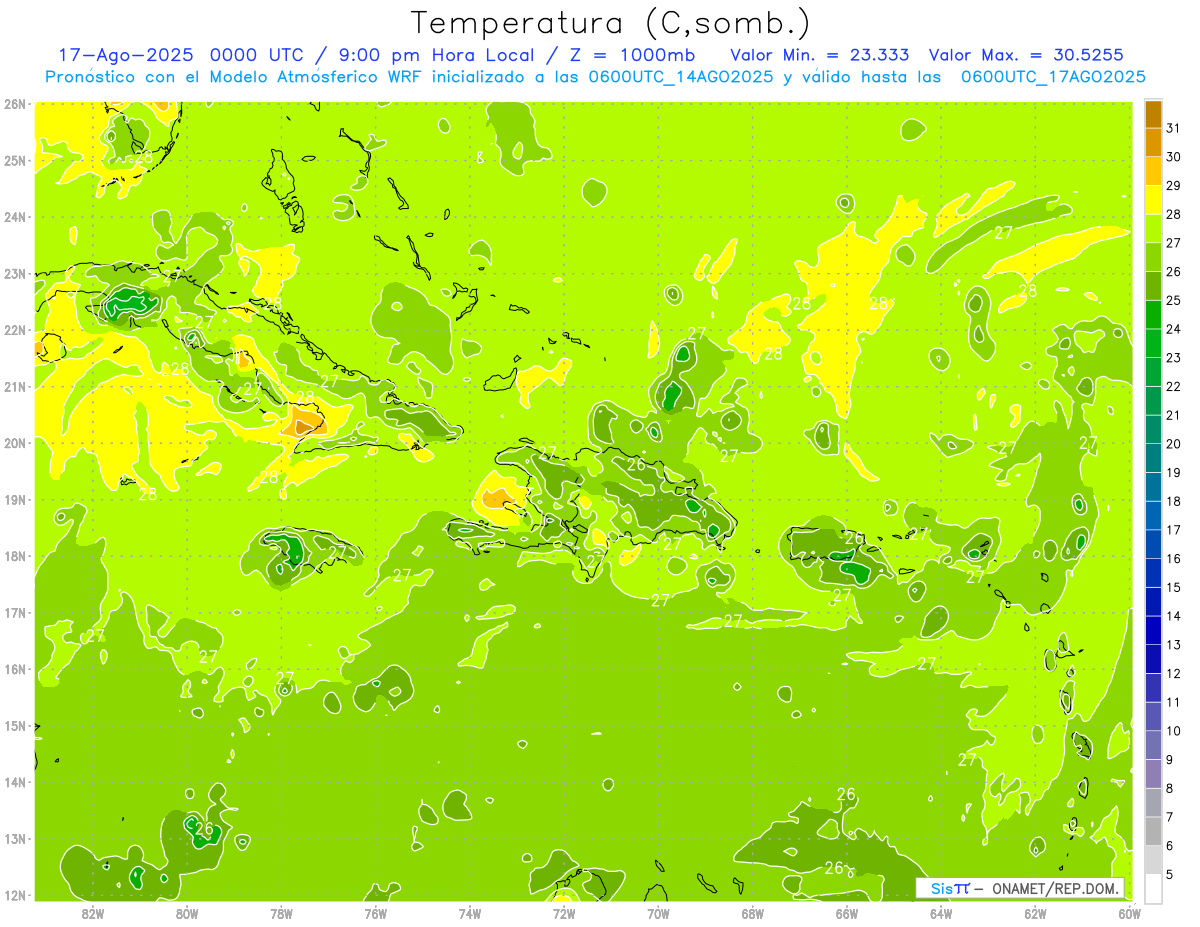This screenshot has width=1200, height=927.
Task: Click the '20' label on the color scale
Action: (1174, 444)
